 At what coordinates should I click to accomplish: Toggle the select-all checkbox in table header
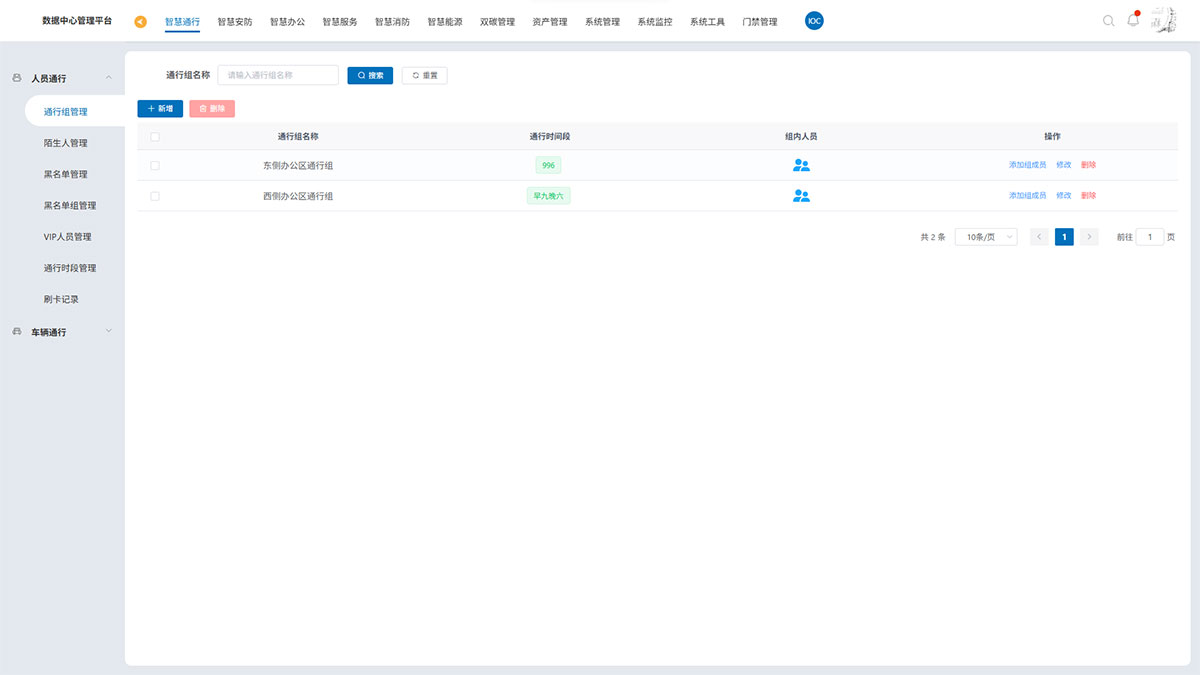click(x=155, y=136)
